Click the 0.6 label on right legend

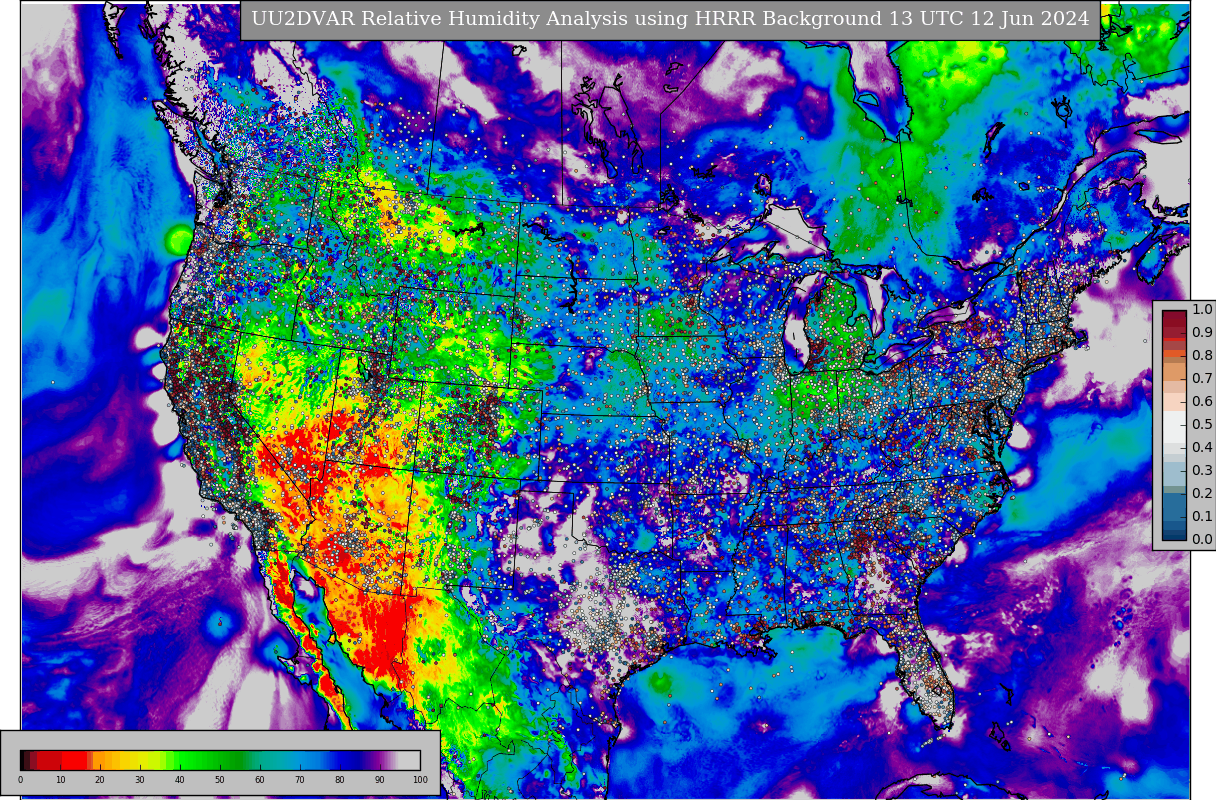(1202, 402)
